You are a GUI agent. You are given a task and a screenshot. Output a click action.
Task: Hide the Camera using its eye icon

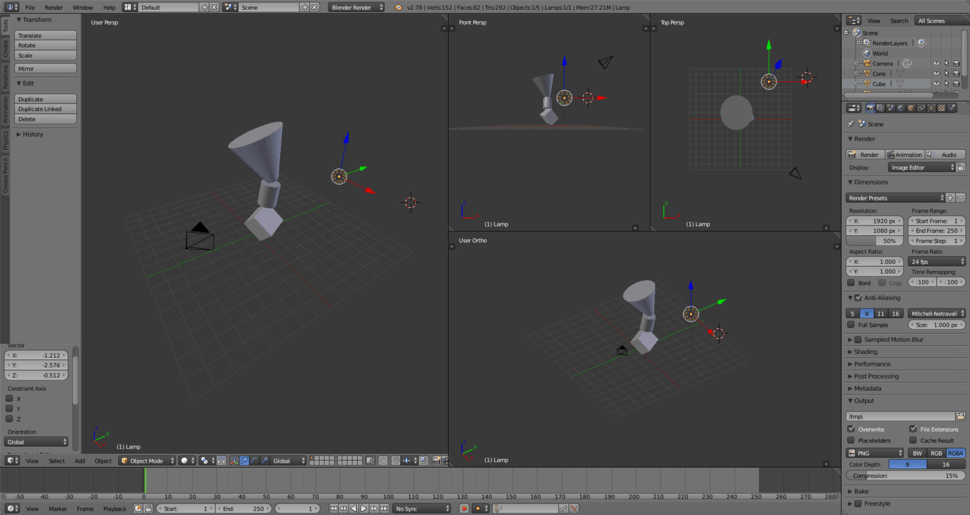(936, 63)
